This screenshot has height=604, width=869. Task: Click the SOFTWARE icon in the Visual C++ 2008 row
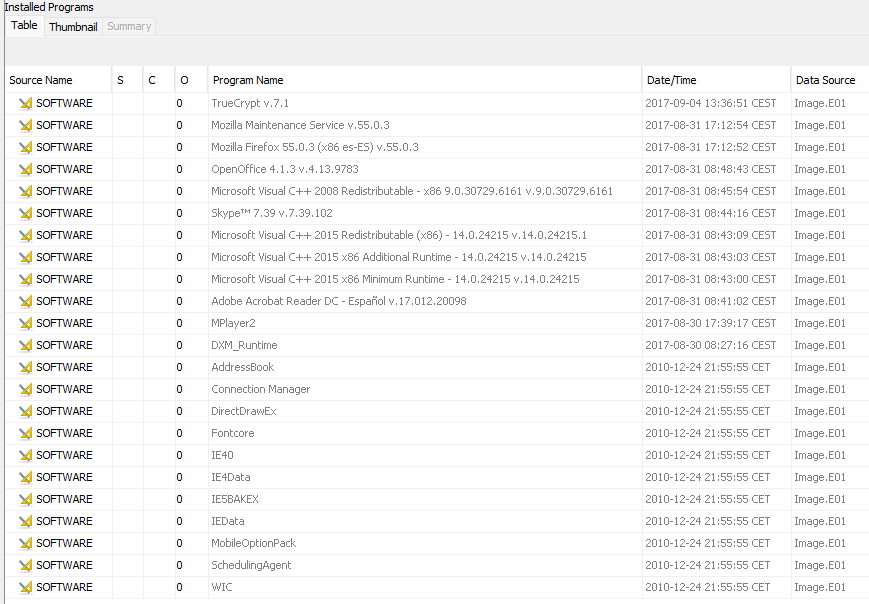click(25, 191)
